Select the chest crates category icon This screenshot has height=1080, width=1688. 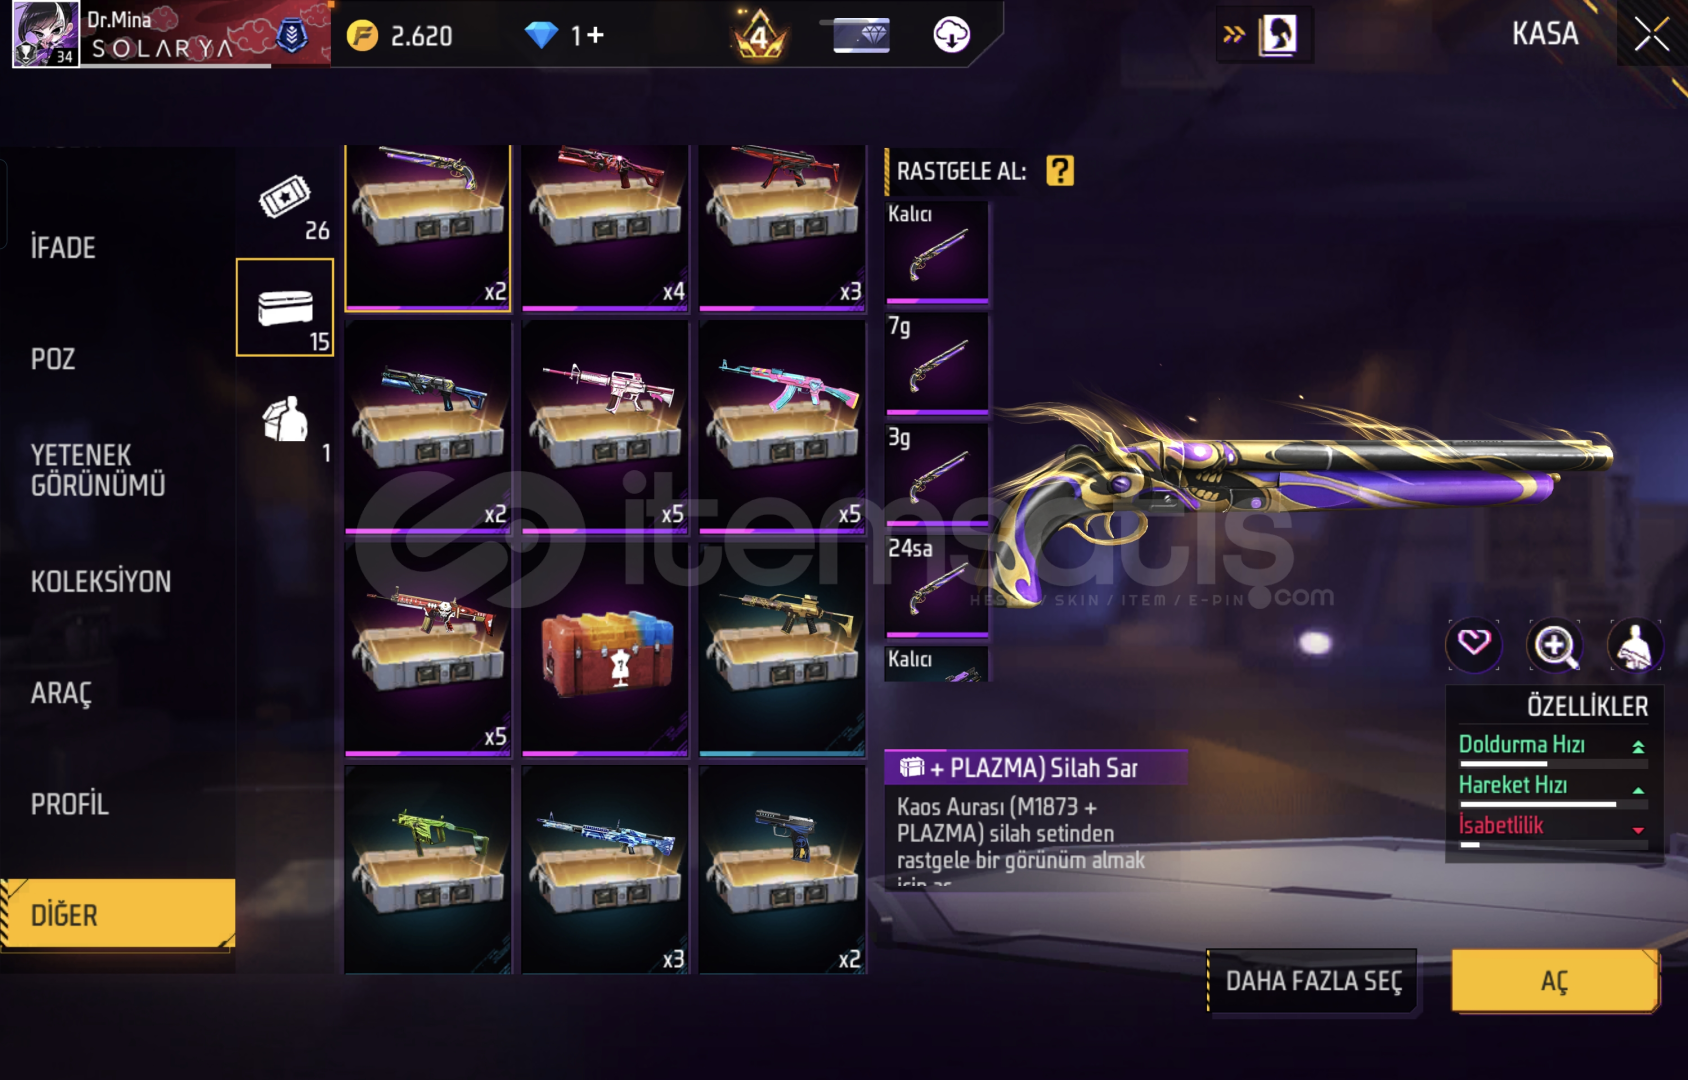(x=285, y=307)
